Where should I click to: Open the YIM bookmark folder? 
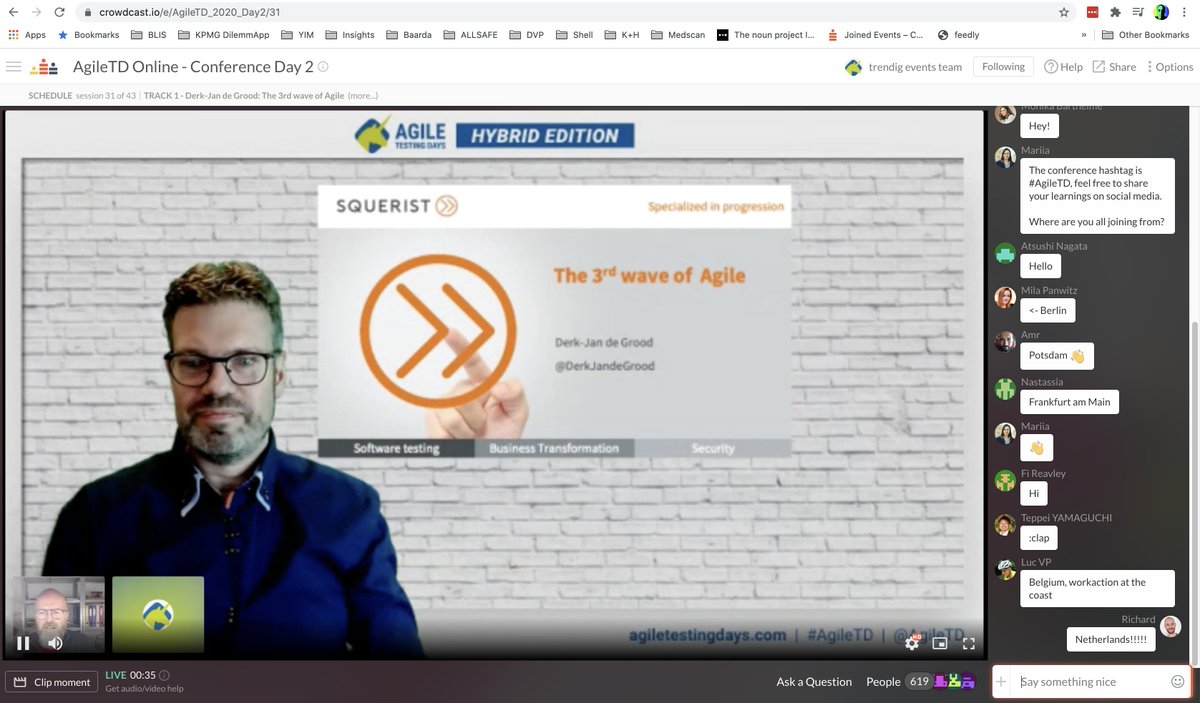pos(298,35)
